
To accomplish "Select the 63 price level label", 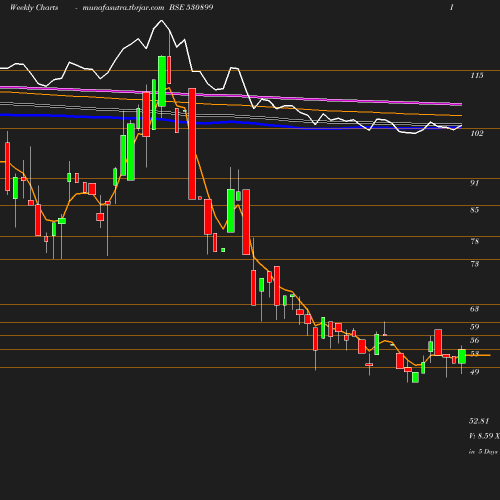I will pyautogui.click(x=475, y=309).
